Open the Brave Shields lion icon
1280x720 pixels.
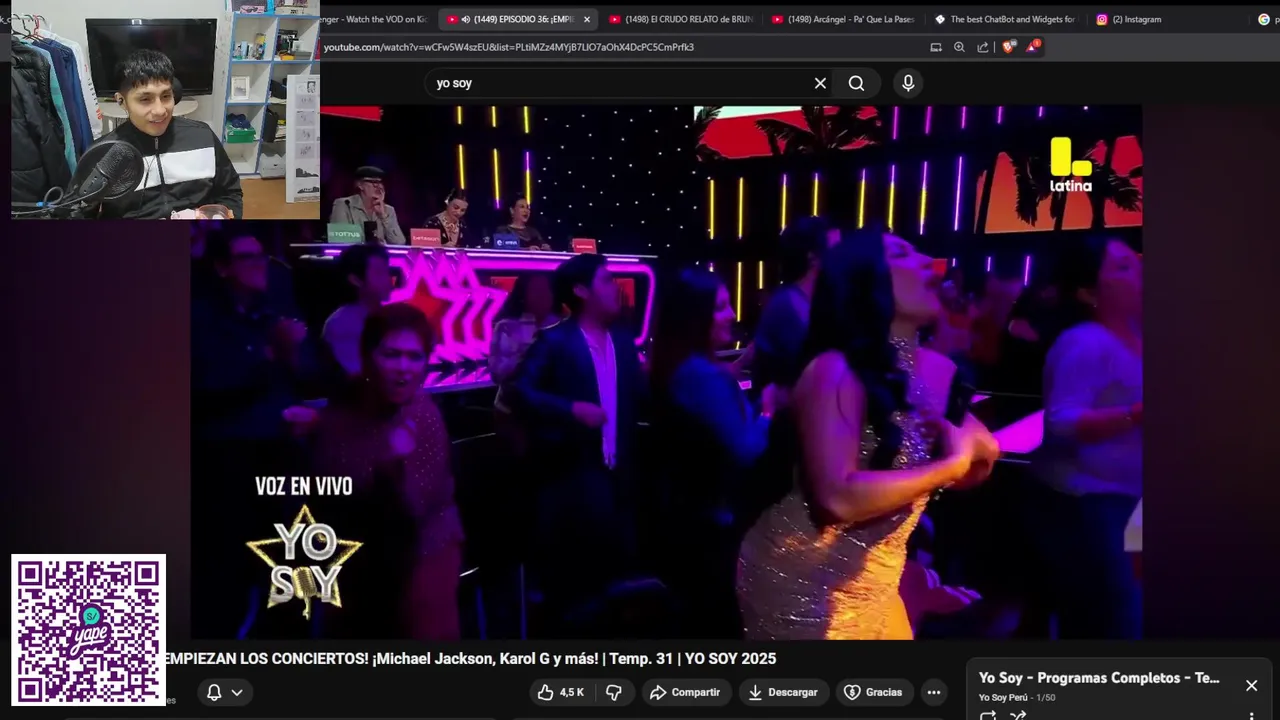1008,47
